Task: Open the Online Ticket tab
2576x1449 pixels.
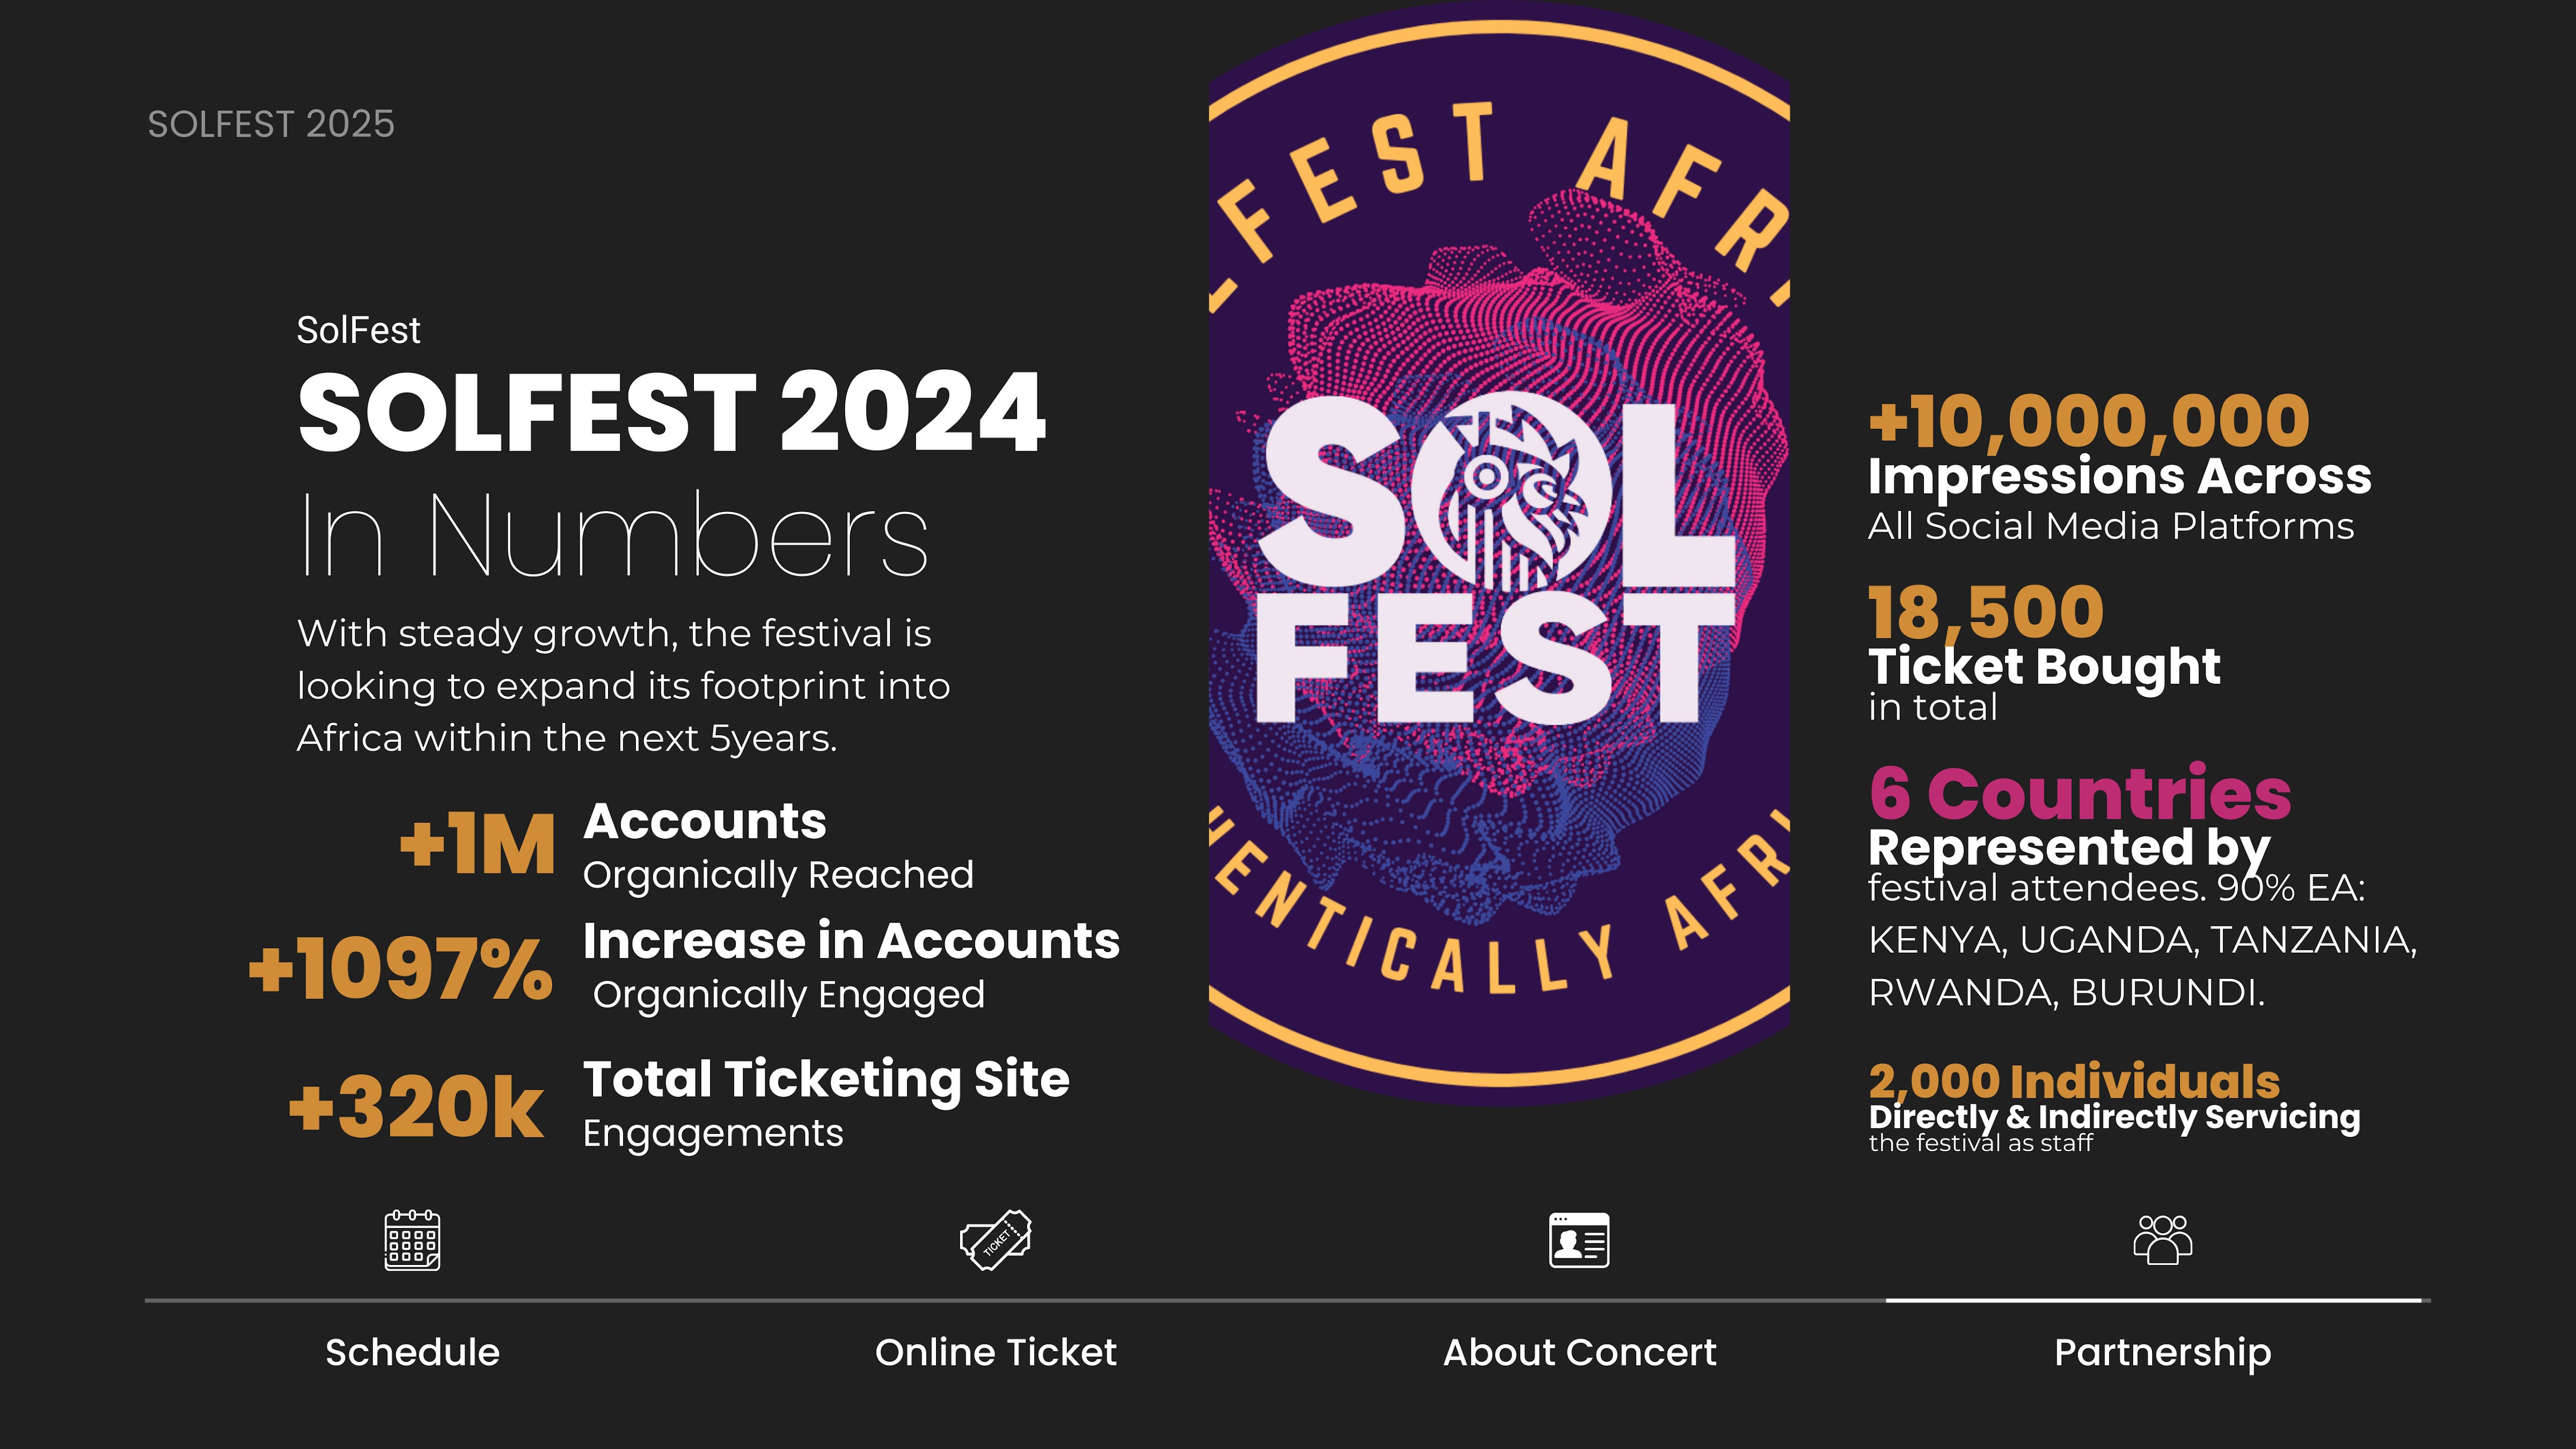Action: 996,1352
